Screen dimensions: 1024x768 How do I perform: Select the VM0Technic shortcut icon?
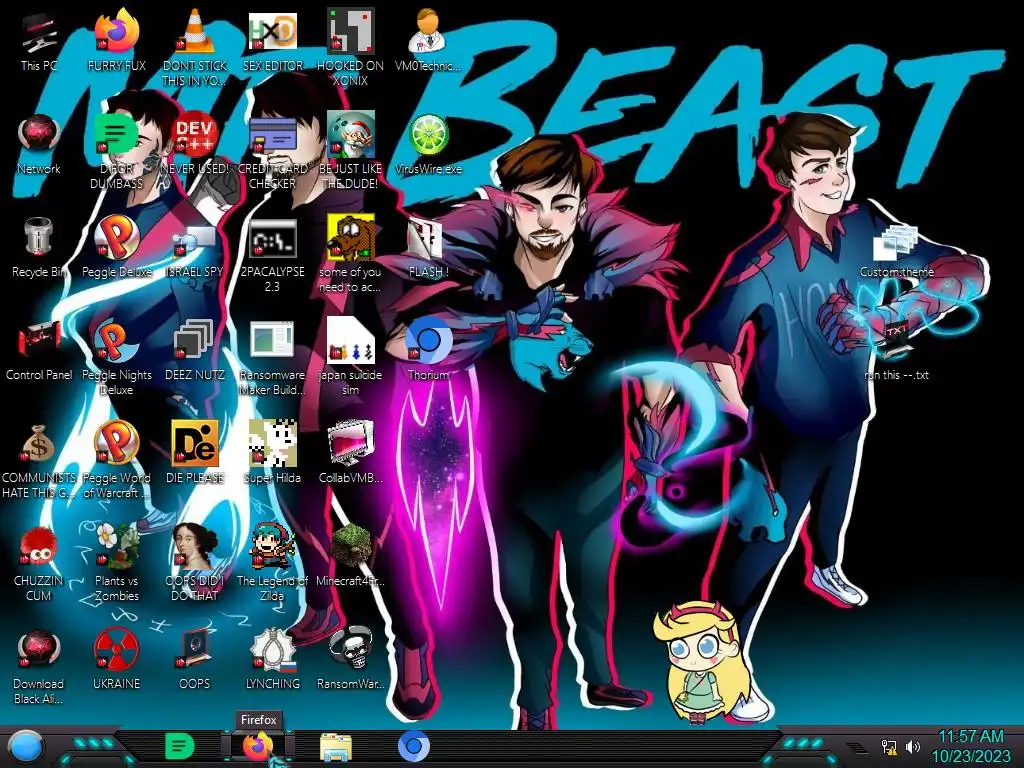tap(428, 31)
